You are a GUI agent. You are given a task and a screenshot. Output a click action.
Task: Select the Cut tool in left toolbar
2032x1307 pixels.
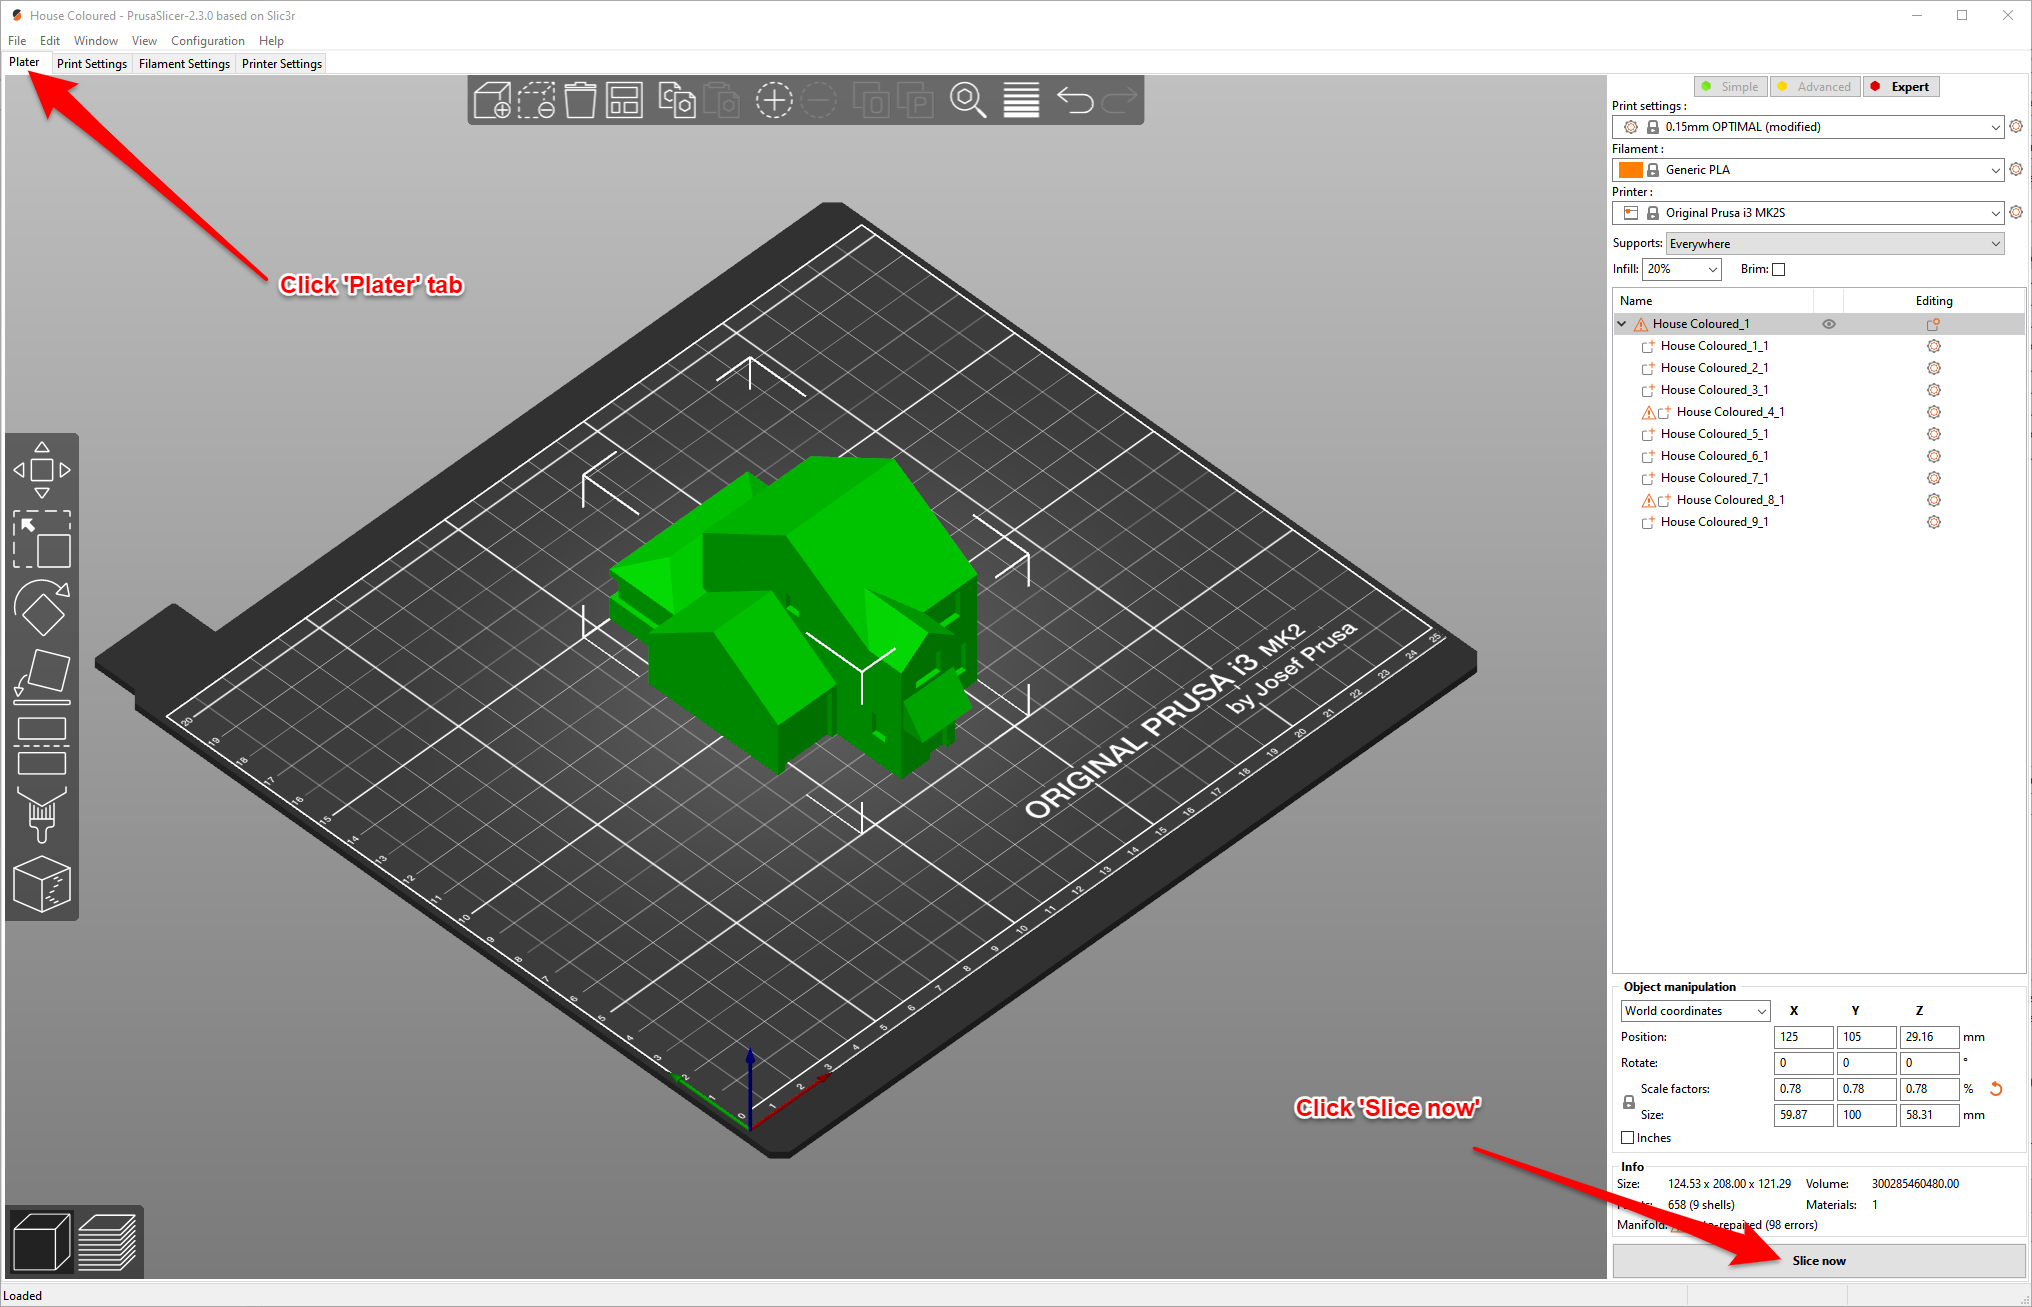(x=41, y=746)
